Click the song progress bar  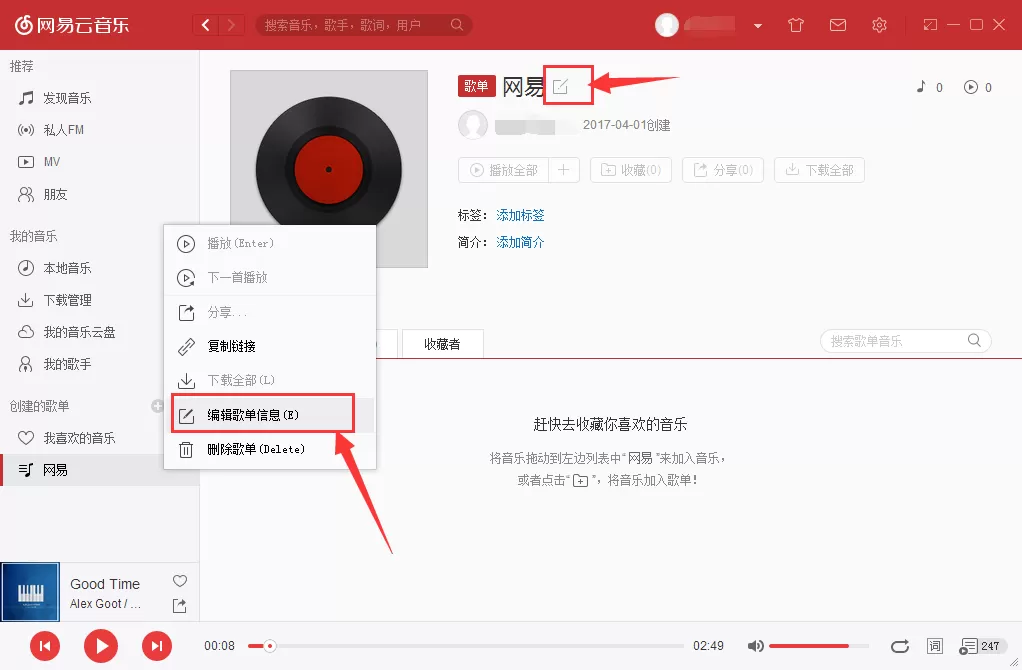tap(466, 646)
